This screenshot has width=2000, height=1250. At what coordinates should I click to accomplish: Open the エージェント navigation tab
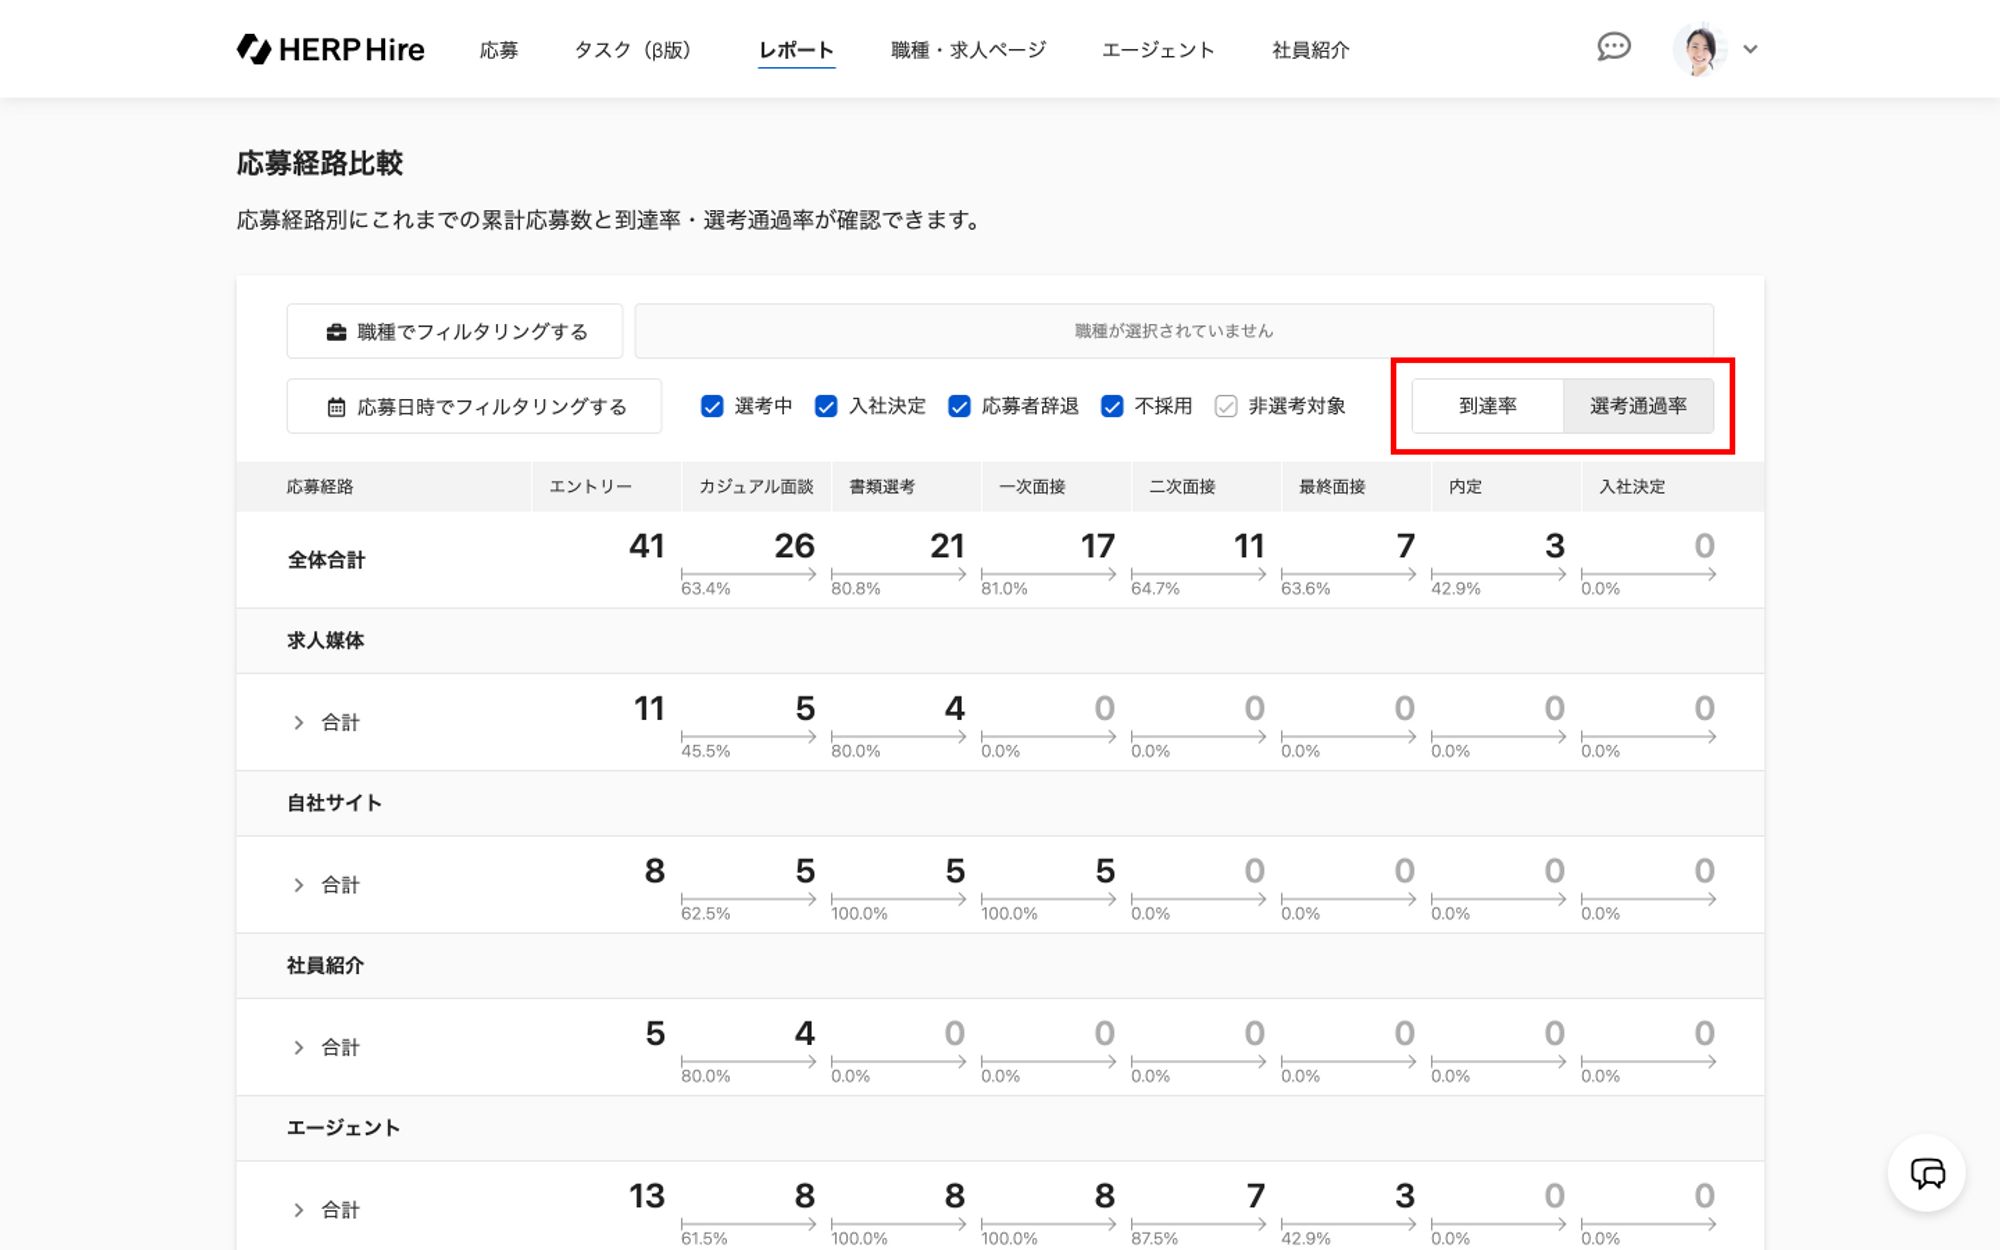point(1158,50)
